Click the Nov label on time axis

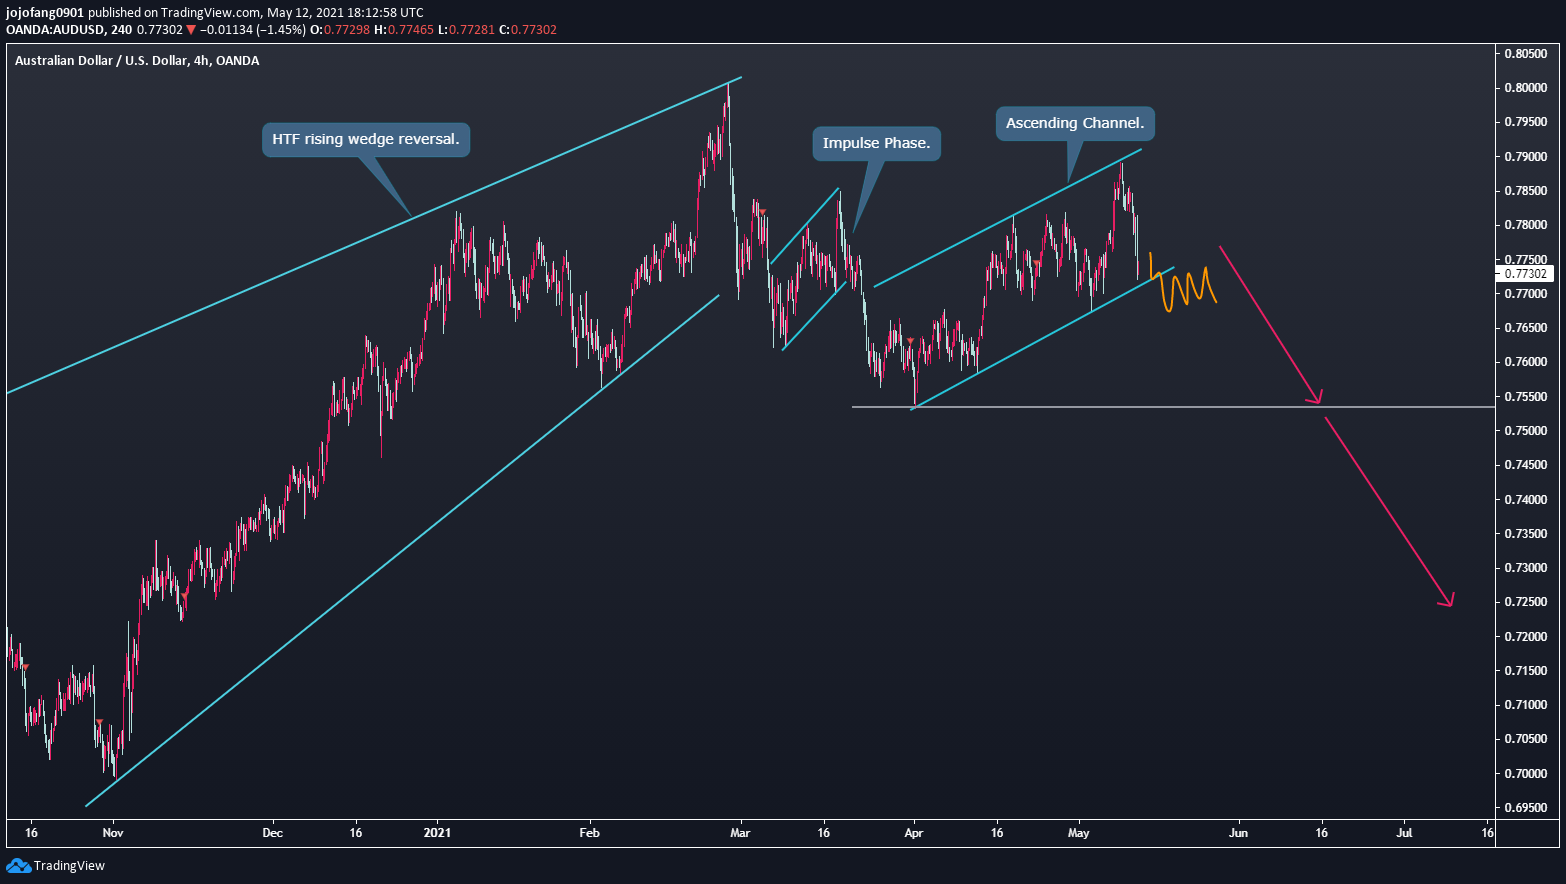coord(113,832)
